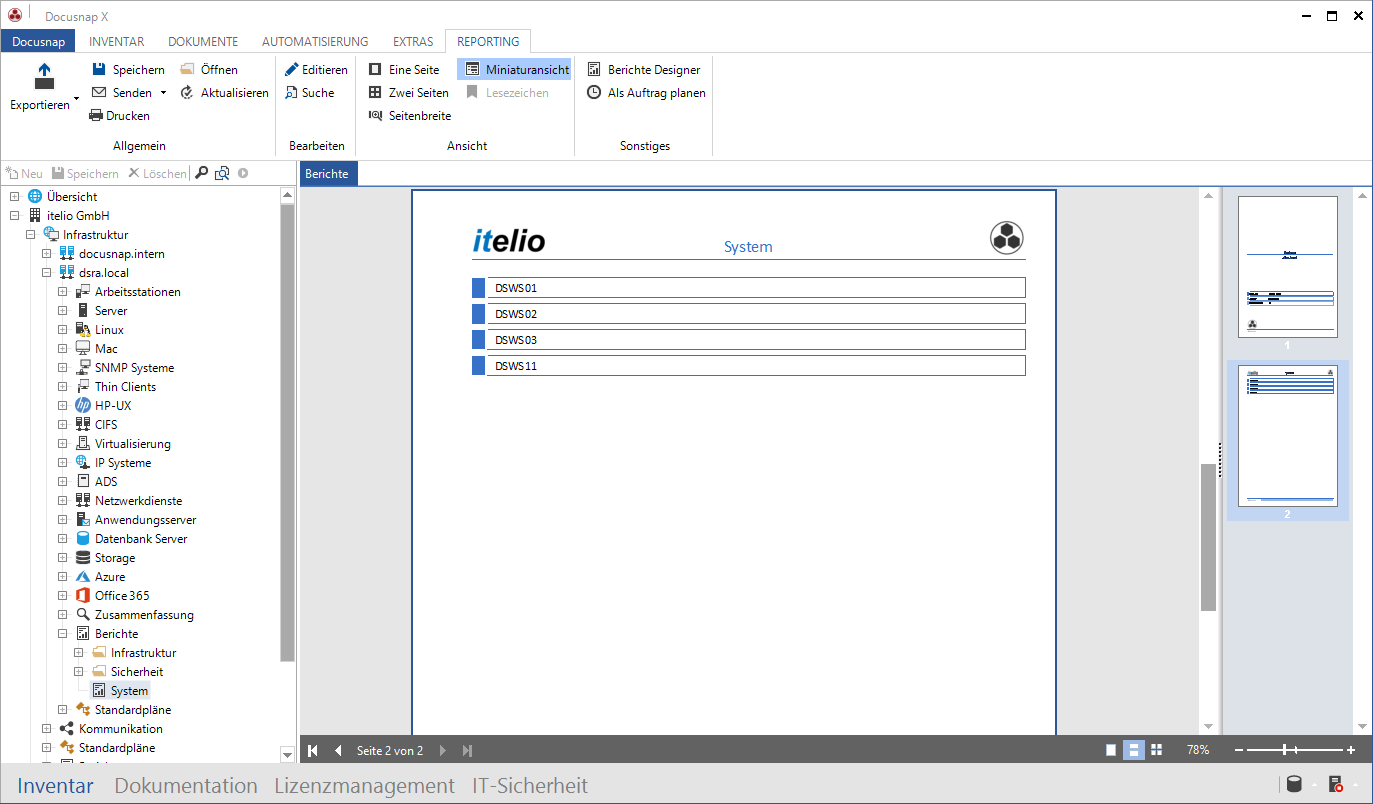Collapse the Berichte tree node
The height and width of the screenshot is (804, 1373).
(x=63, y=634)
